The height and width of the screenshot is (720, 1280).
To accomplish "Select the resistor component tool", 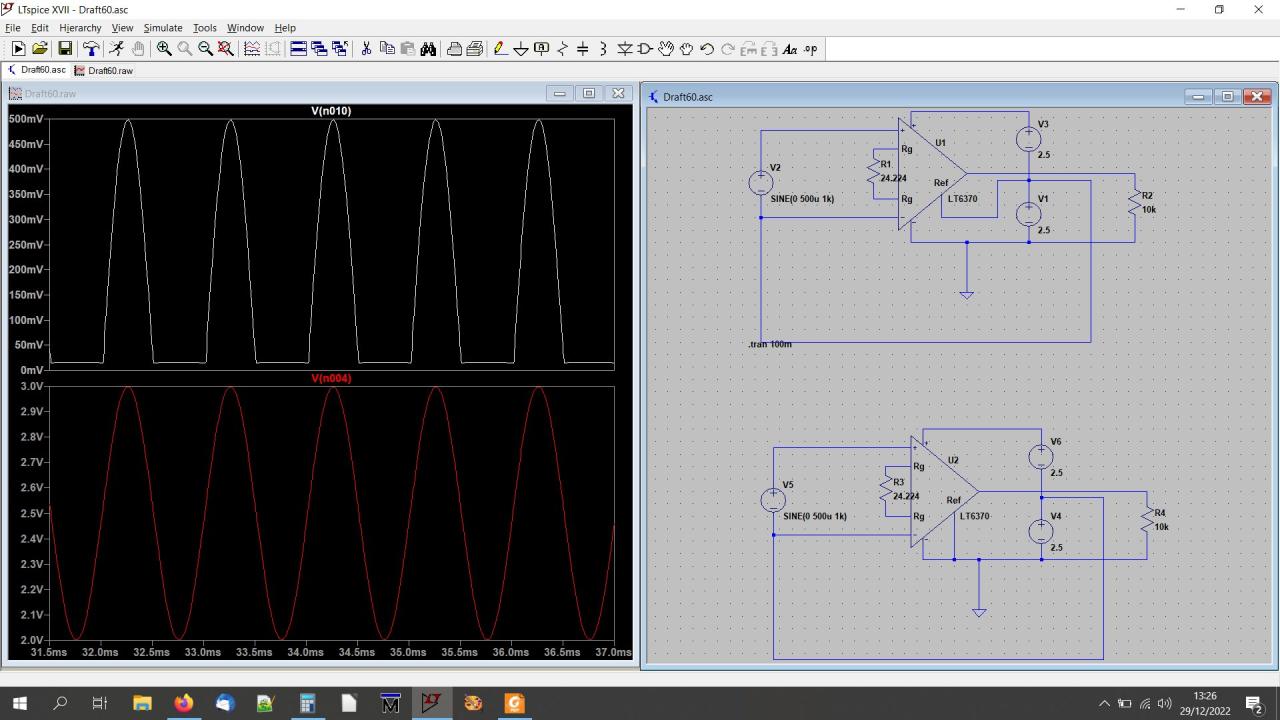I will [x=562, y=49].
